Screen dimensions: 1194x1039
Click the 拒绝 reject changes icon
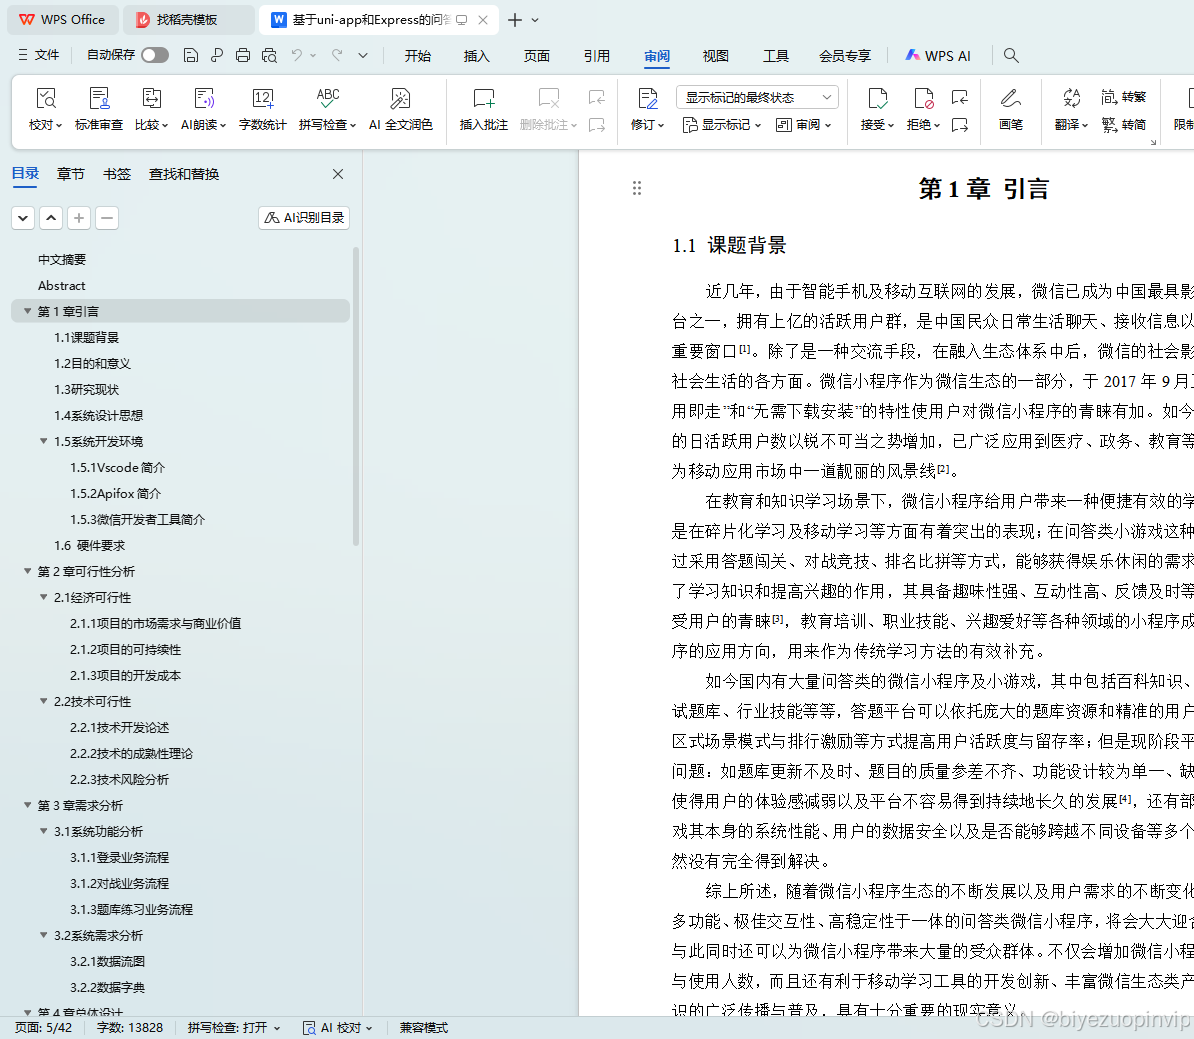click(924, 99)
